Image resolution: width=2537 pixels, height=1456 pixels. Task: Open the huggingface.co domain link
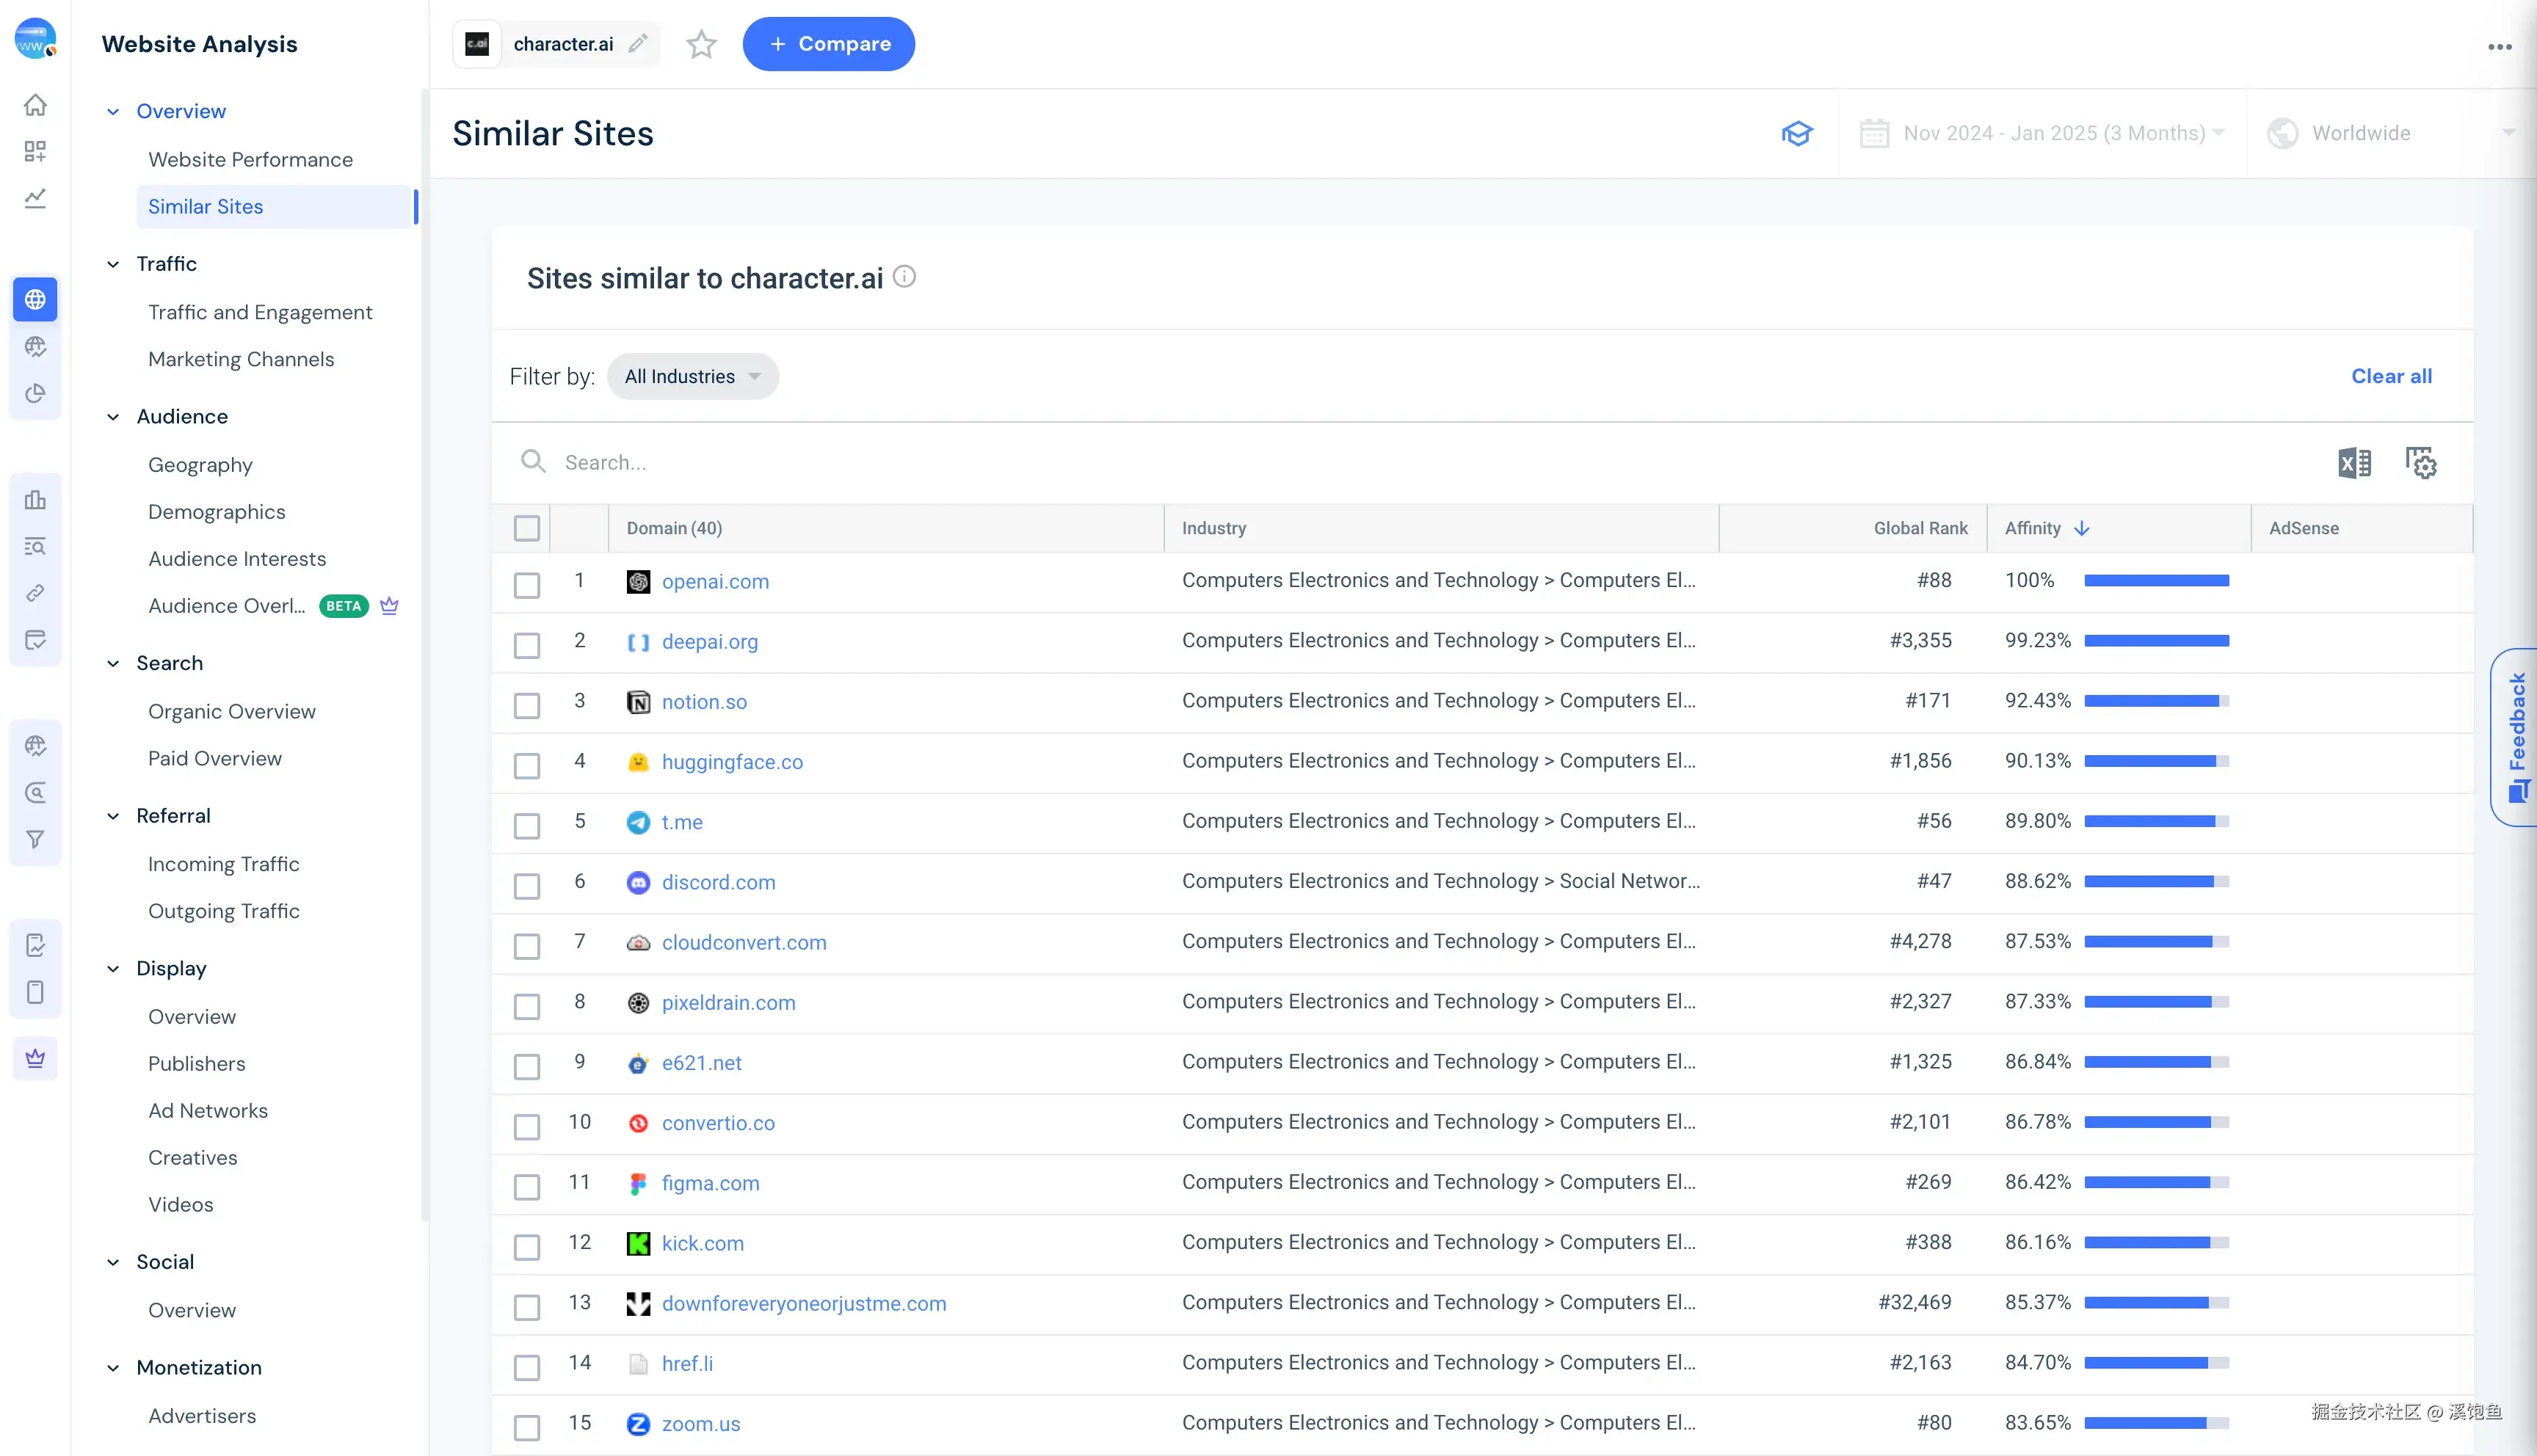click(x=732, y=762)
